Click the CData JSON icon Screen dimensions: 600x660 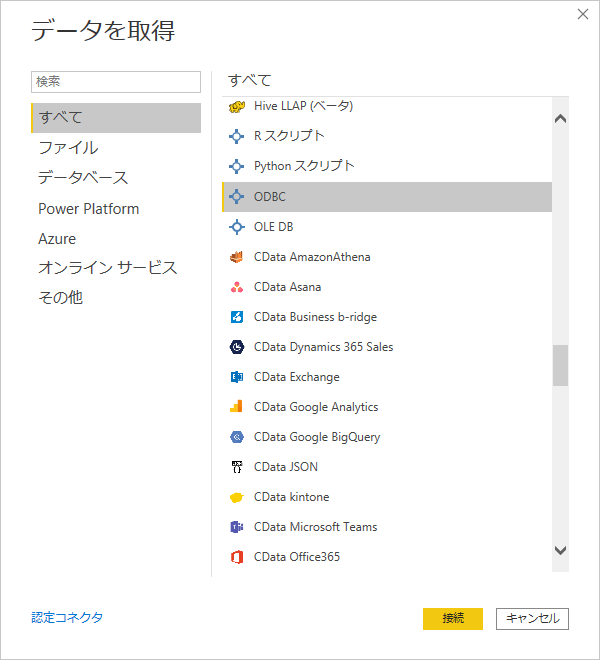(237, 467)
